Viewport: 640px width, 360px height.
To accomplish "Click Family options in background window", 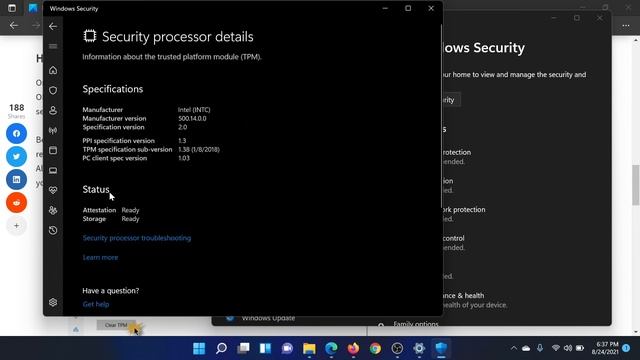I will (x=416, y=324).
